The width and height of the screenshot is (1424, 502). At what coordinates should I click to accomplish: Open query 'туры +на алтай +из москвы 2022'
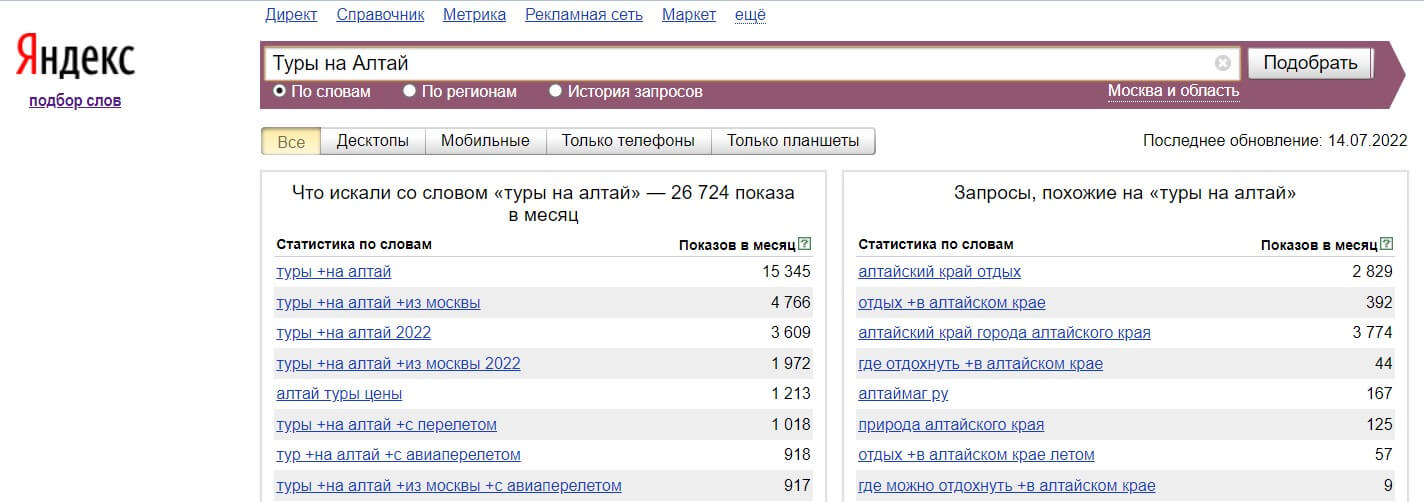398,363
